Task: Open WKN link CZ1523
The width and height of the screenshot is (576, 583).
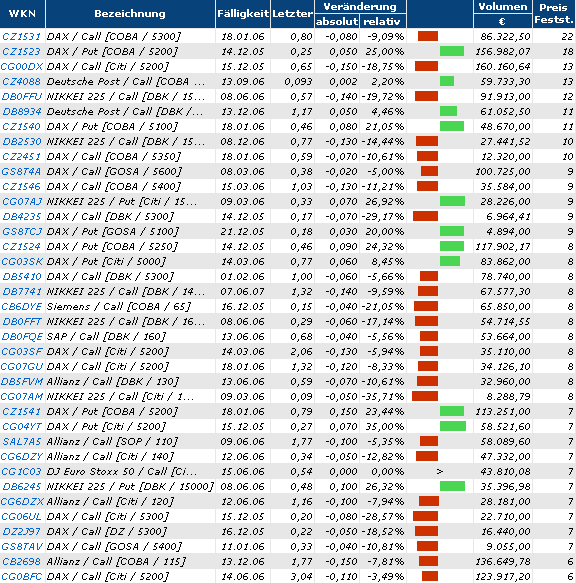Action: click(21, 51)
